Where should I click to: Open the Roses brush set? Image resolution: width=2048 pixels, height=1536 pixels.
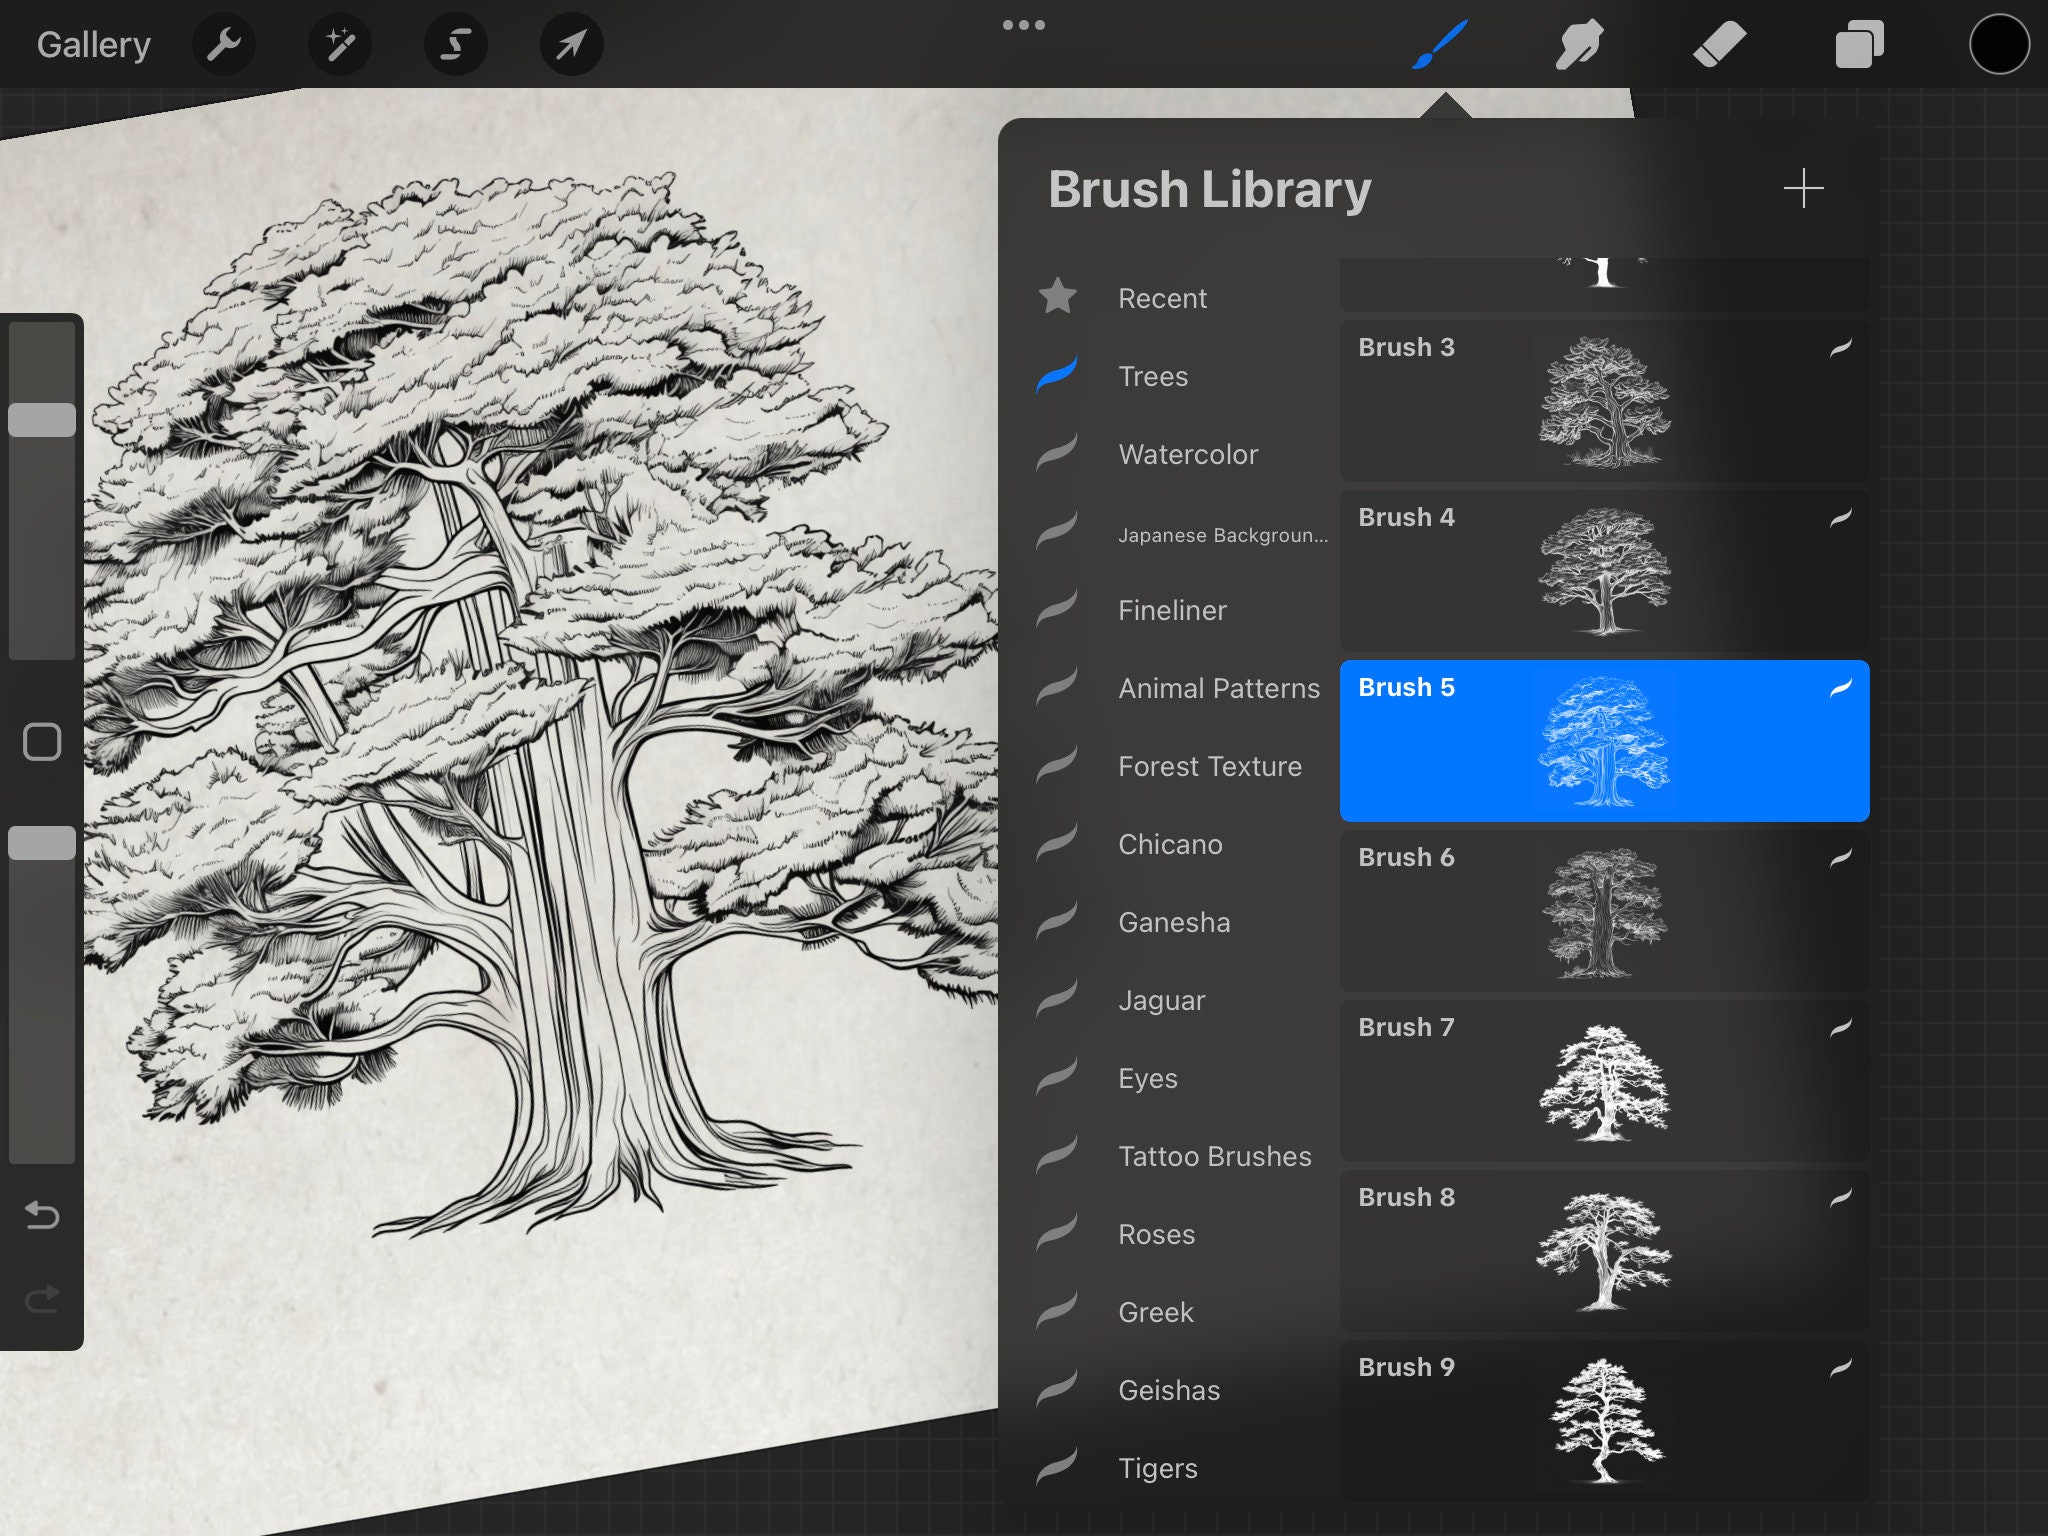pyautogui.click(x=1183, y=1234)
